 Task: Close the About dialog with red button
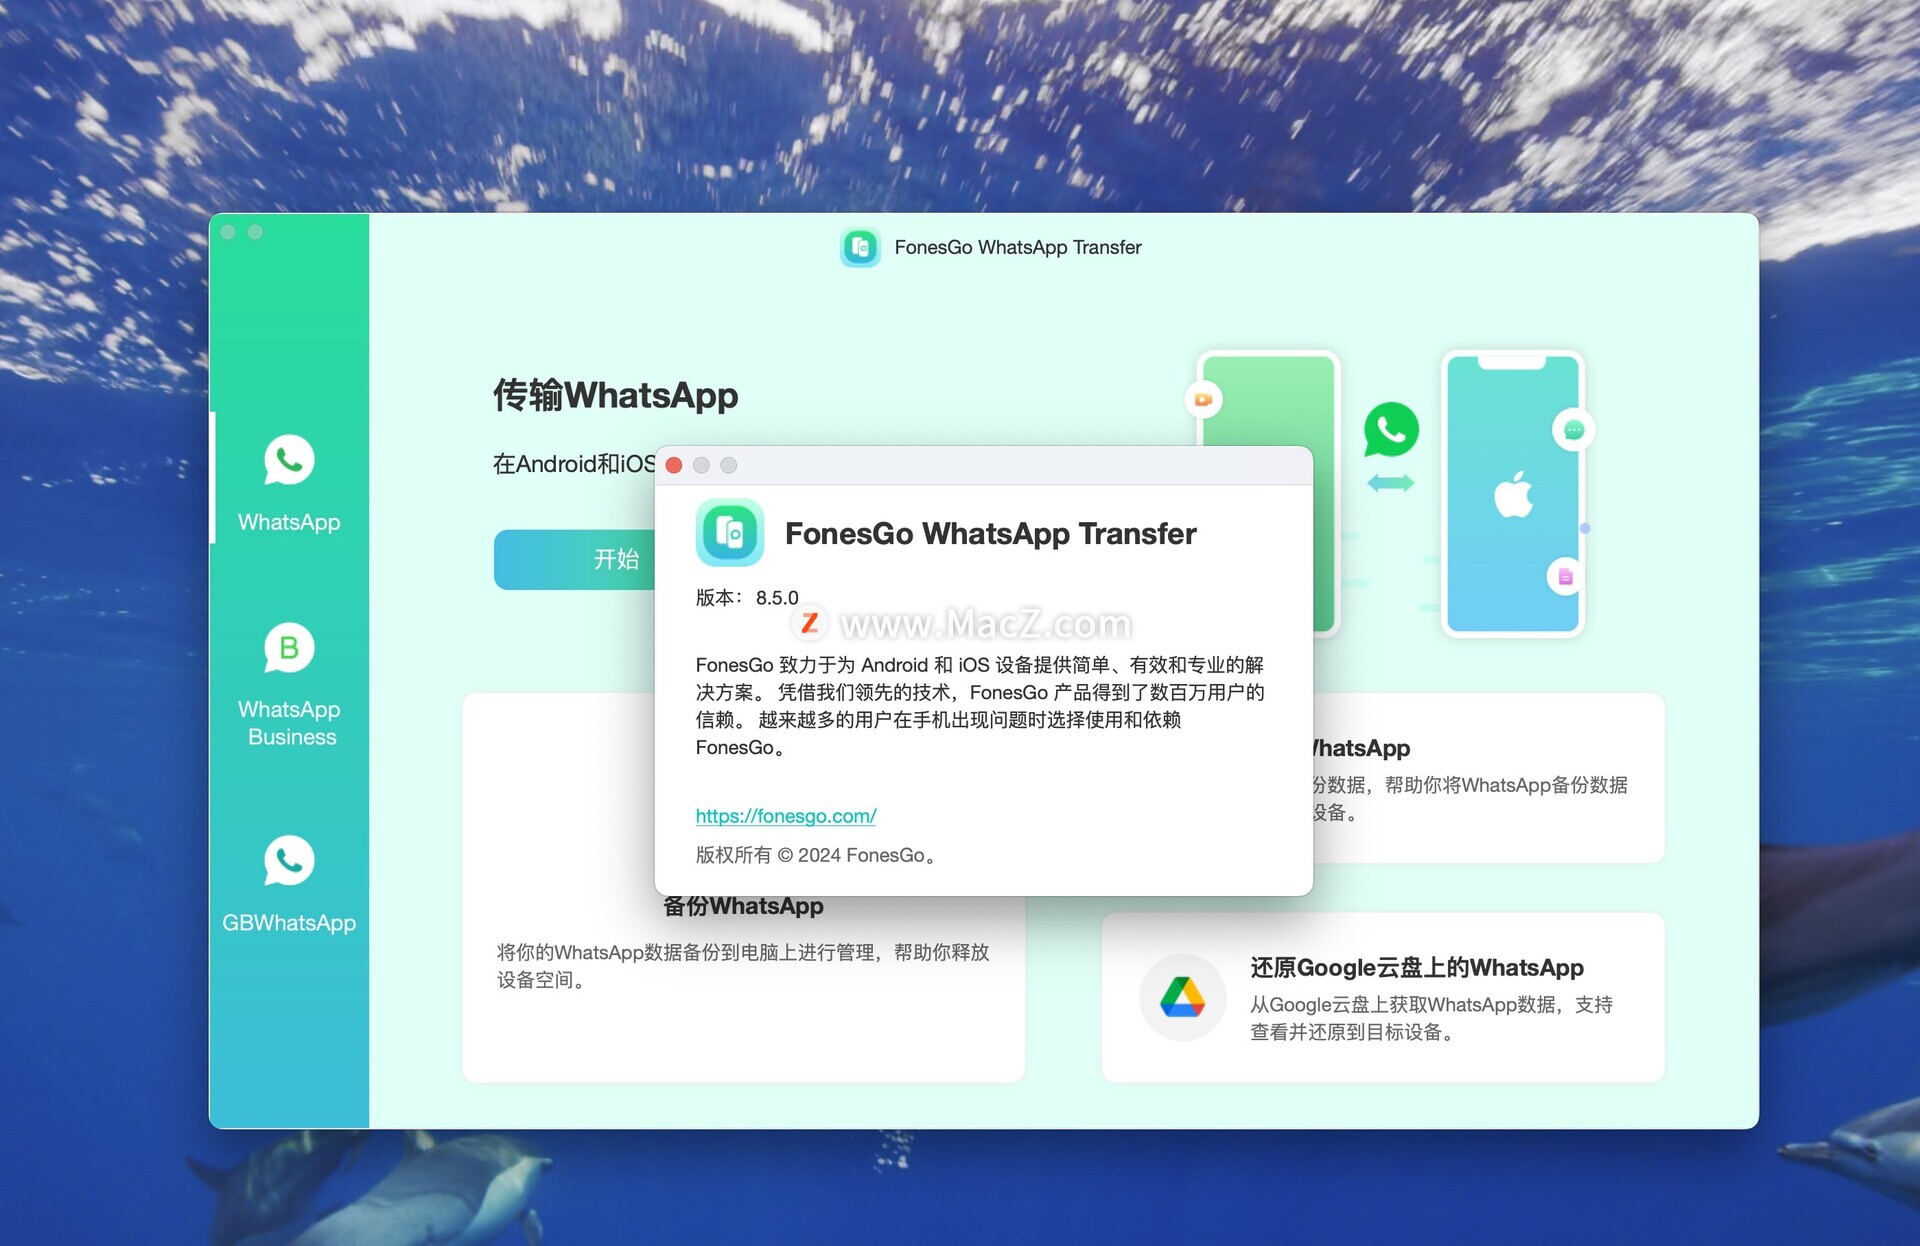tap(674, 465)
